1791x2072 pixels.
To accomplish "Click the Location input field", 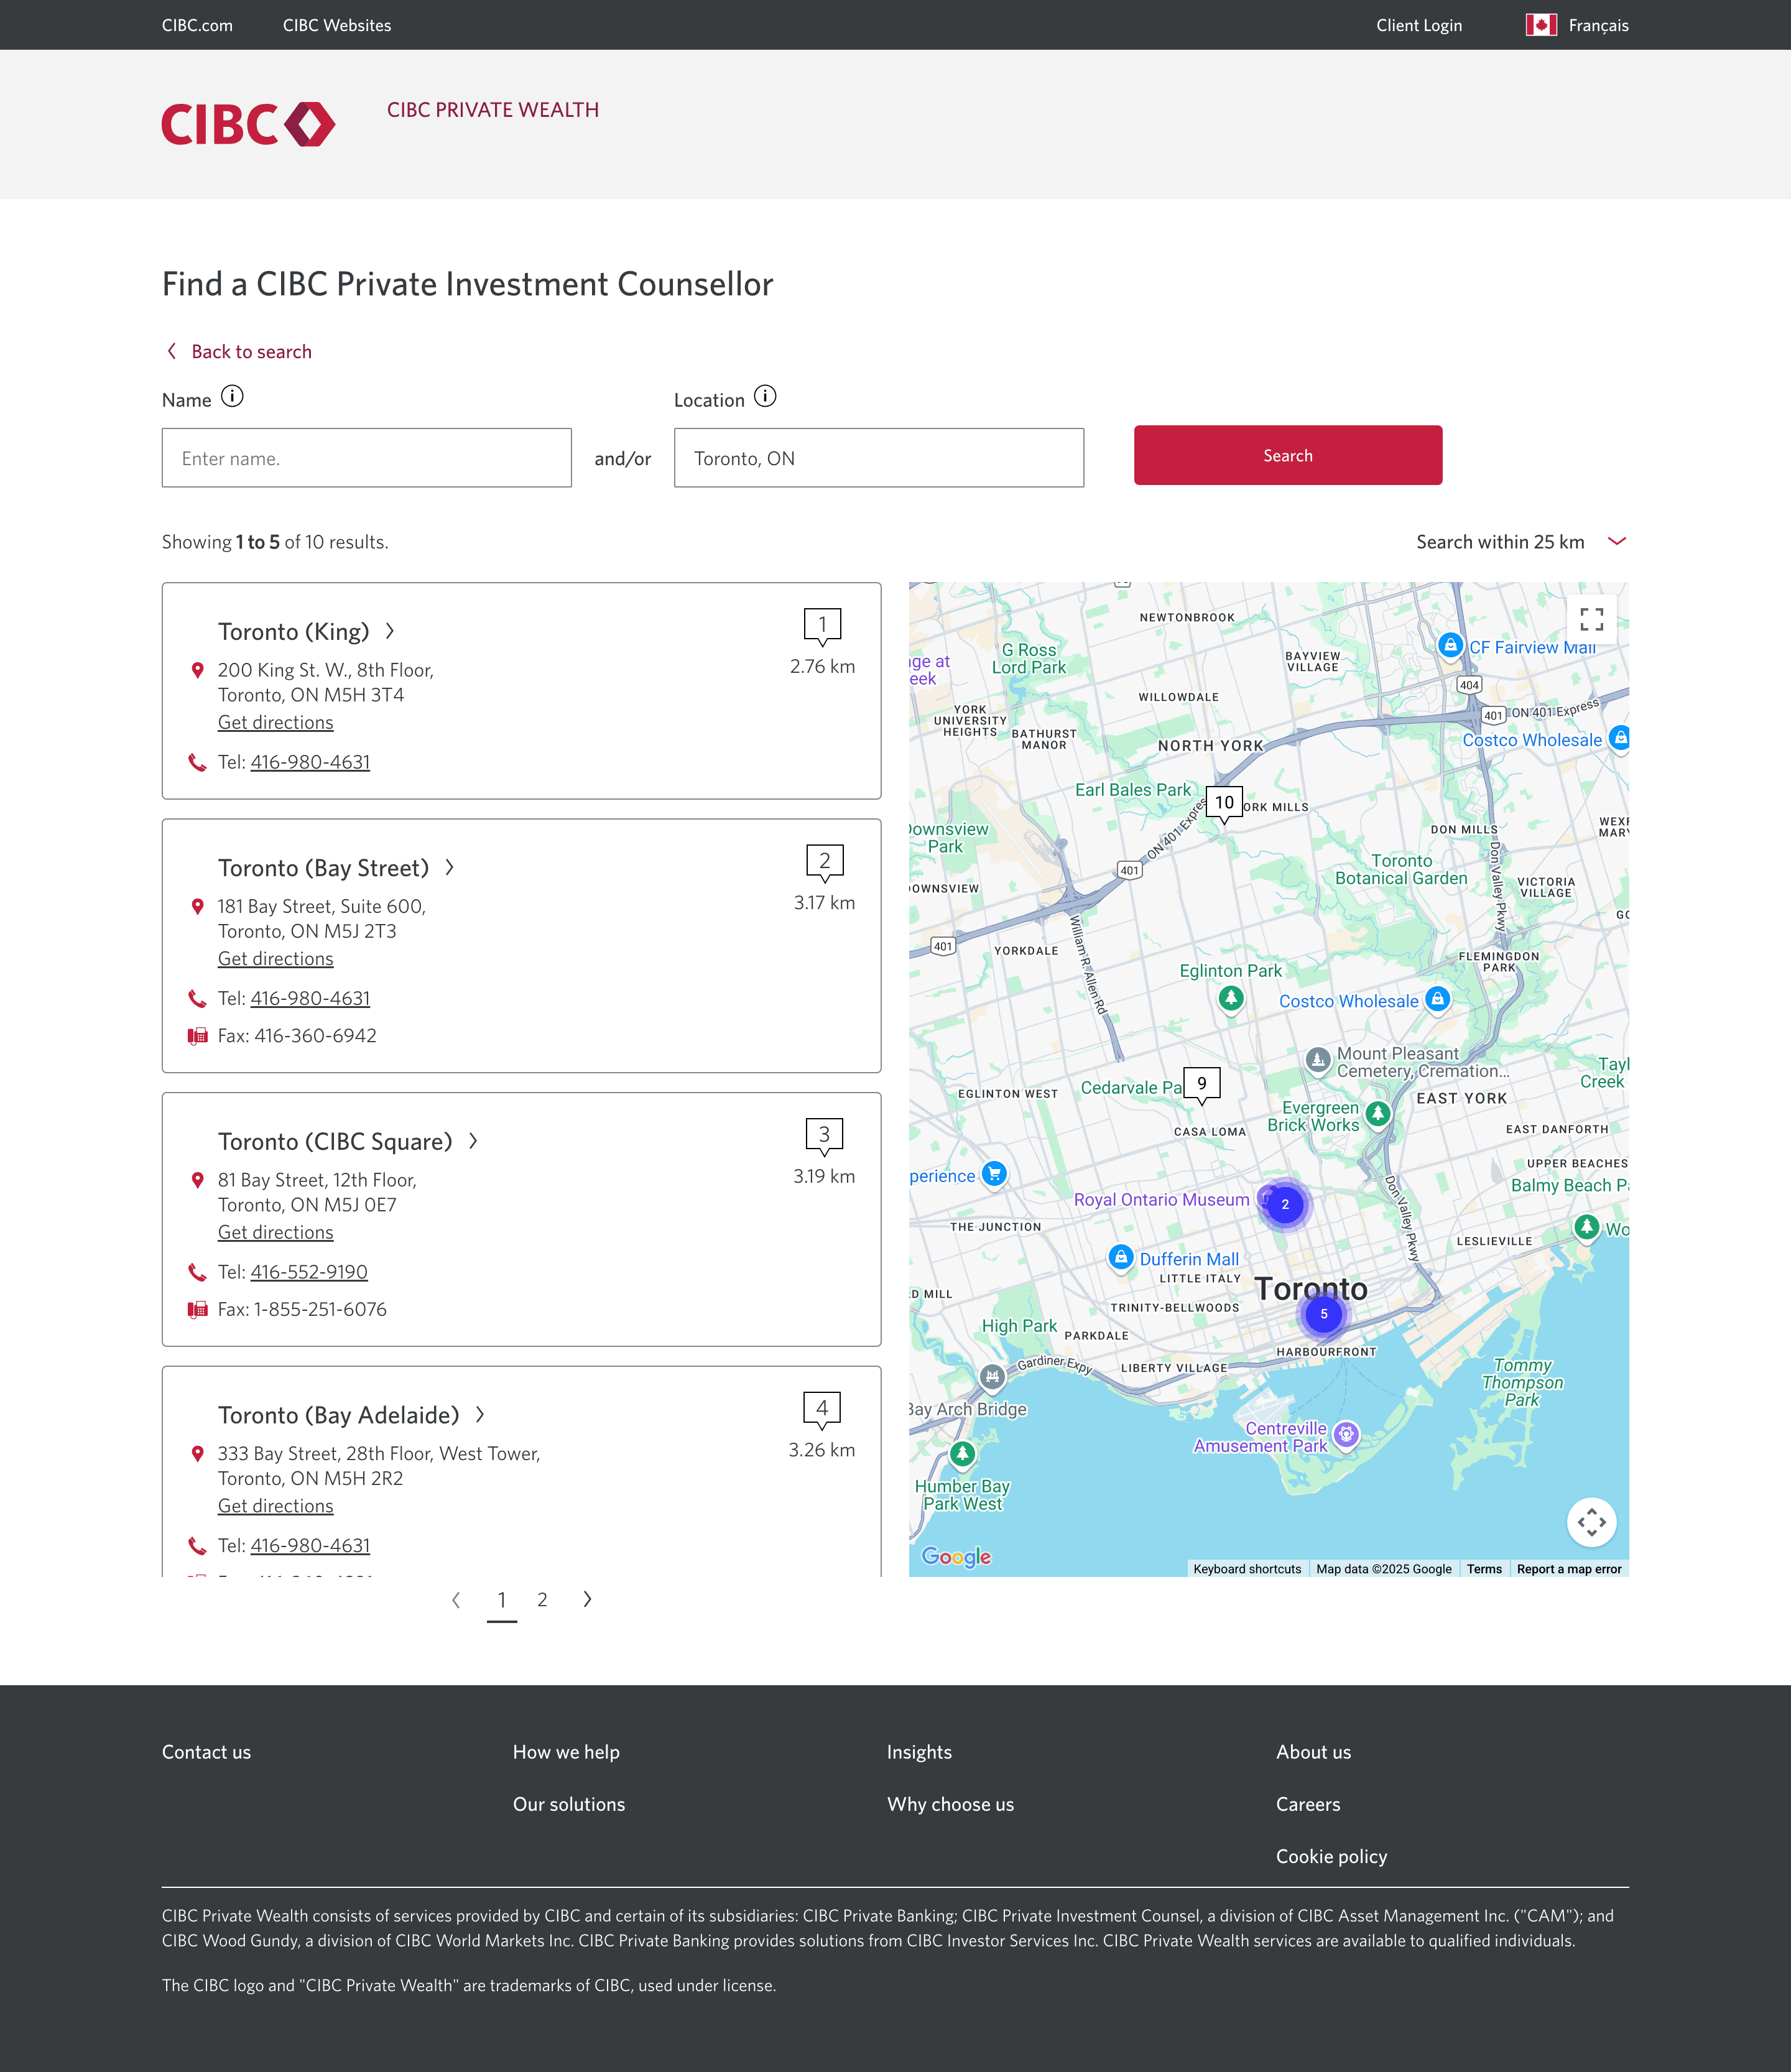I will coord(879,458).
